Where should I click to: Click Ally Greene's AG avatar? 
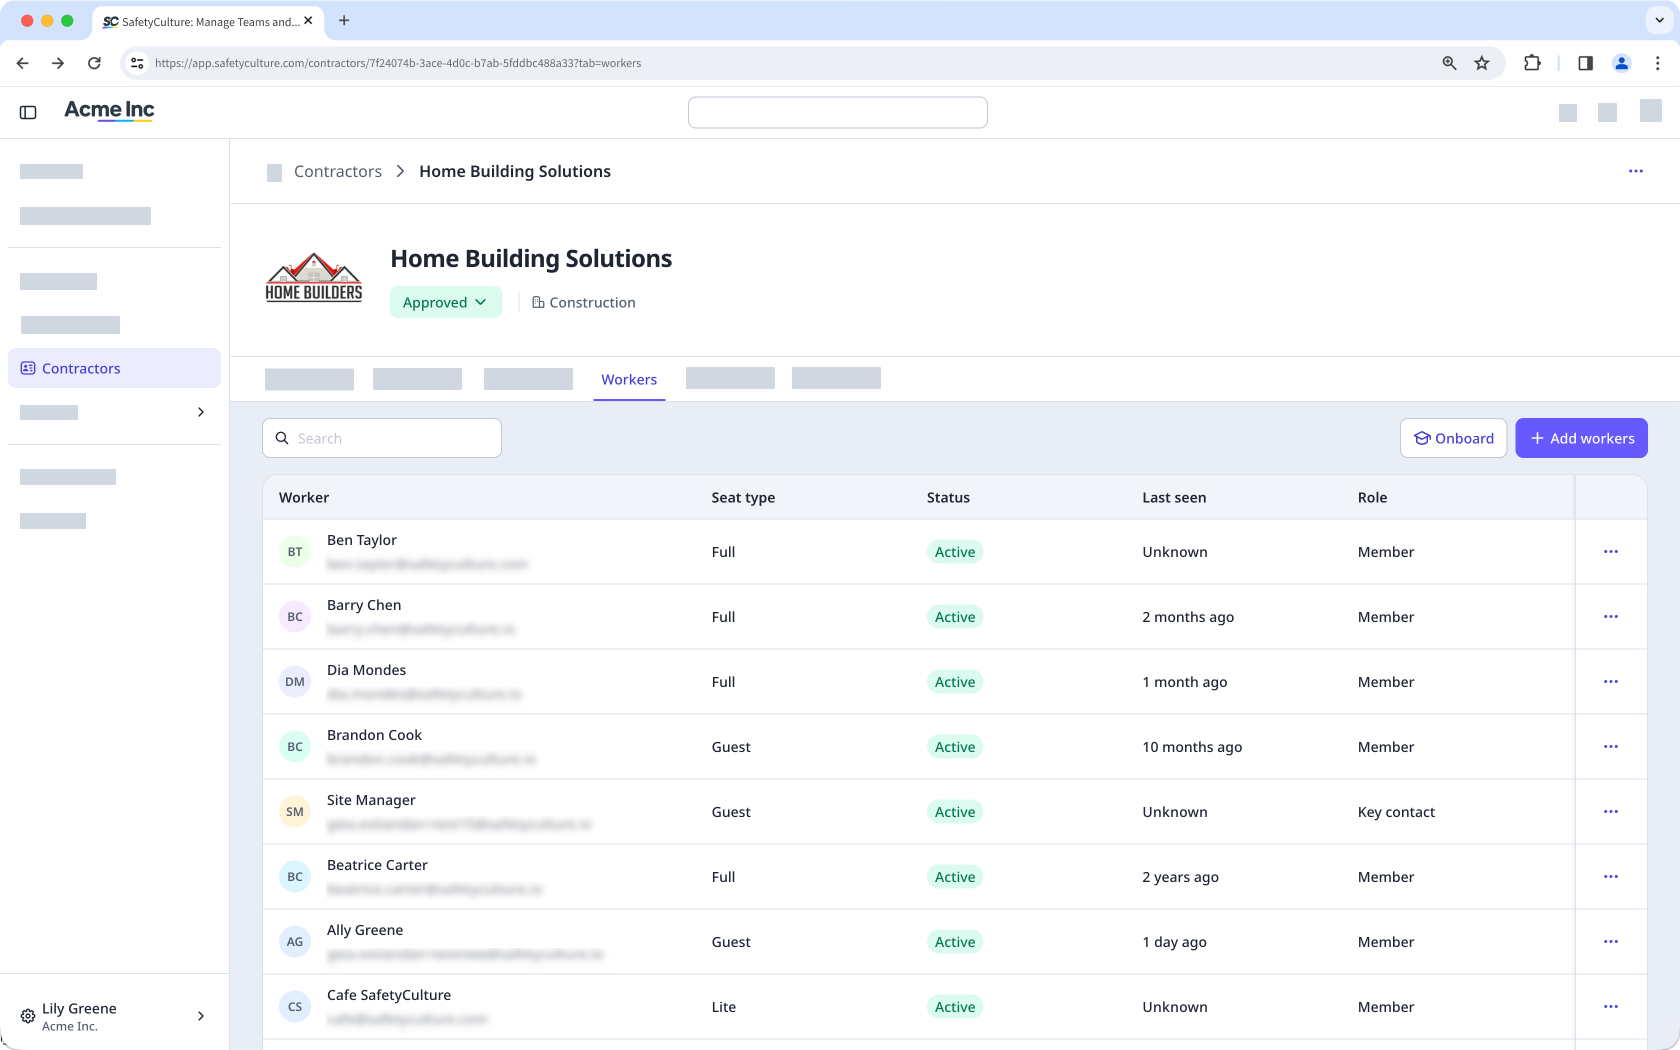pyautogui.click(x=295, y=942)
